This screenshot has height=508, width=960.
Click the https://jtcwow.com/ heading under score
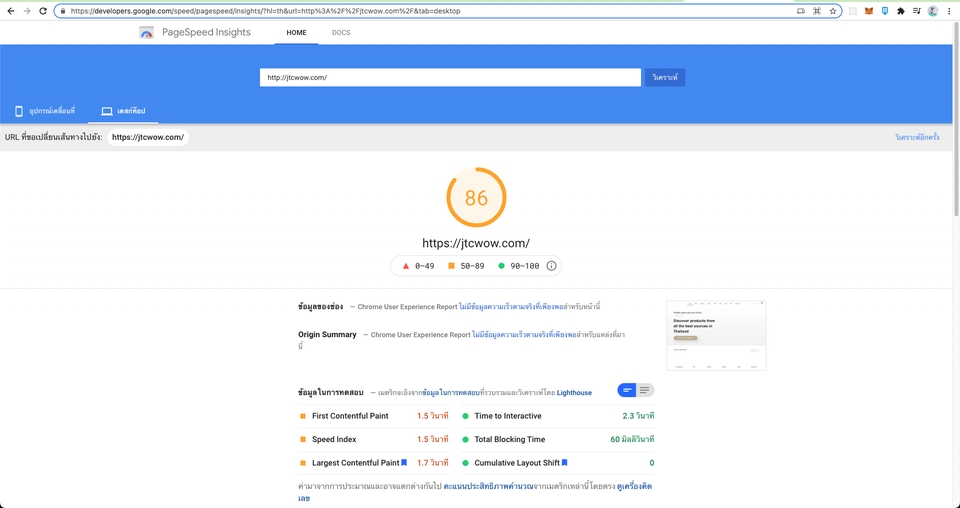(x=476, y=243)
